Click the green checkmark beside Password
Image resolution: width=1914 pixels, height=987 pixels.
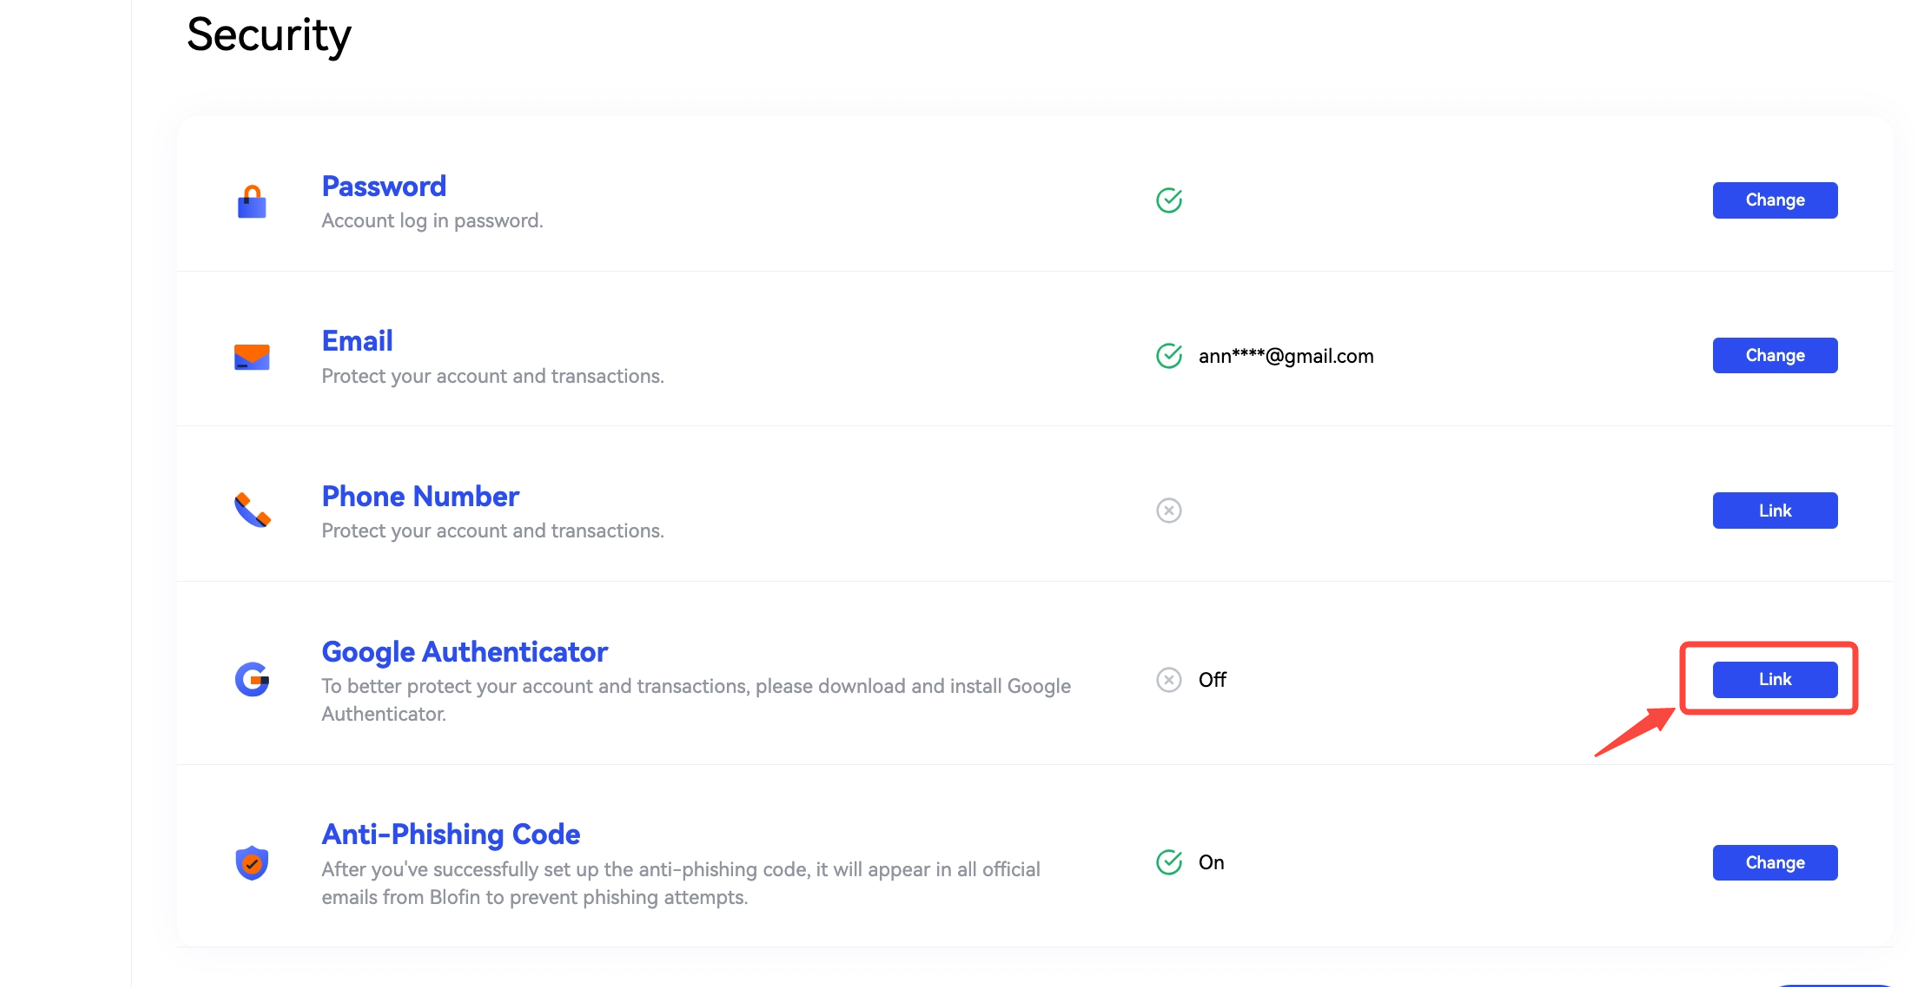(x=1168, y=200)
